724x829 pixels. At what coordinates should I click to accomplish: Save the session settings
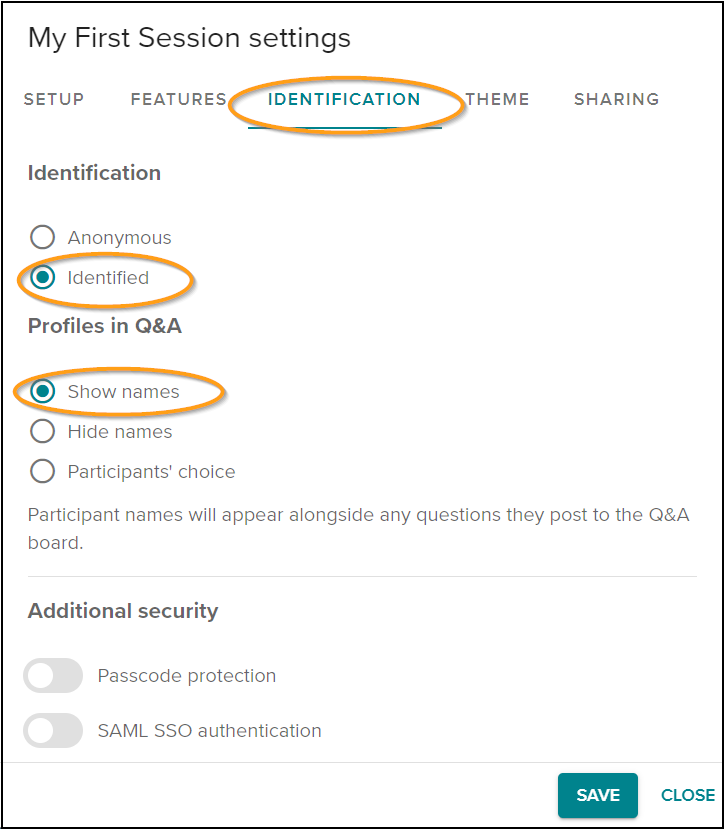[x=597, y=795]
